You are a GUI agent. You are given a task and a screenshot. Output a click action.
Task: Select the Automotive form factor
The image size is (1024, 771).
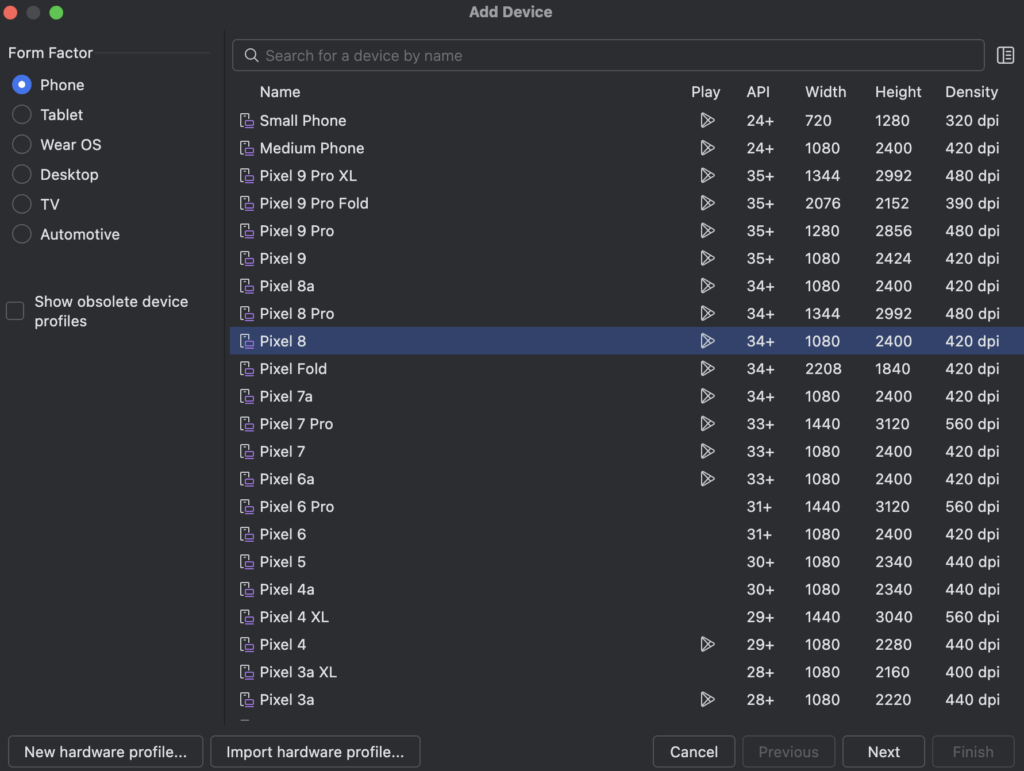(x=22, y=234)
